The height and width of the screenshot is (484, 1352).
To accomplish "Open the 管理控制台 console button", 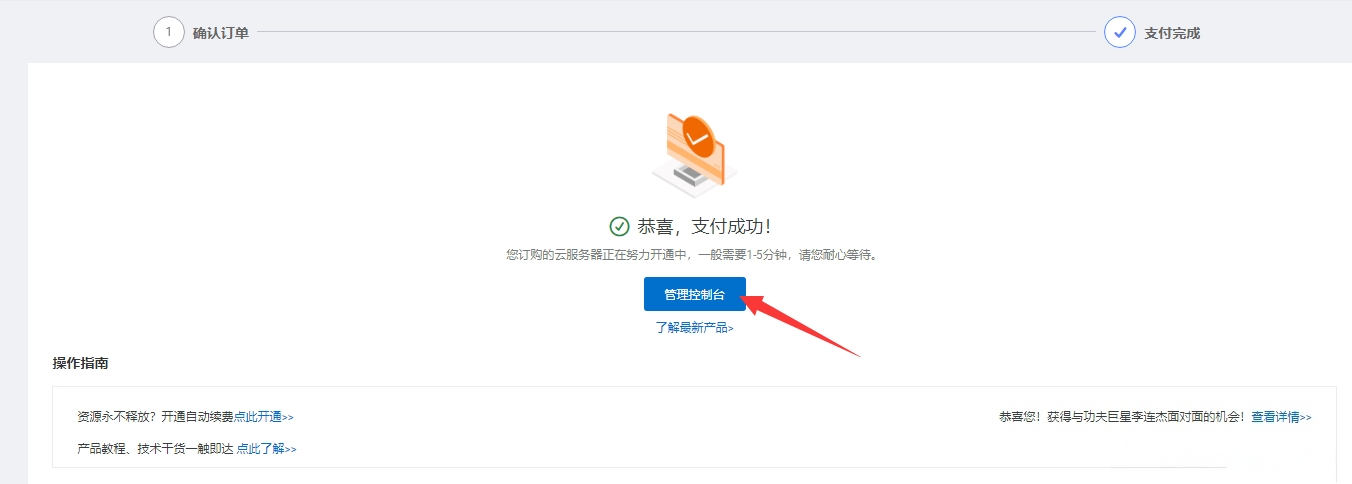I will point(694,294).
